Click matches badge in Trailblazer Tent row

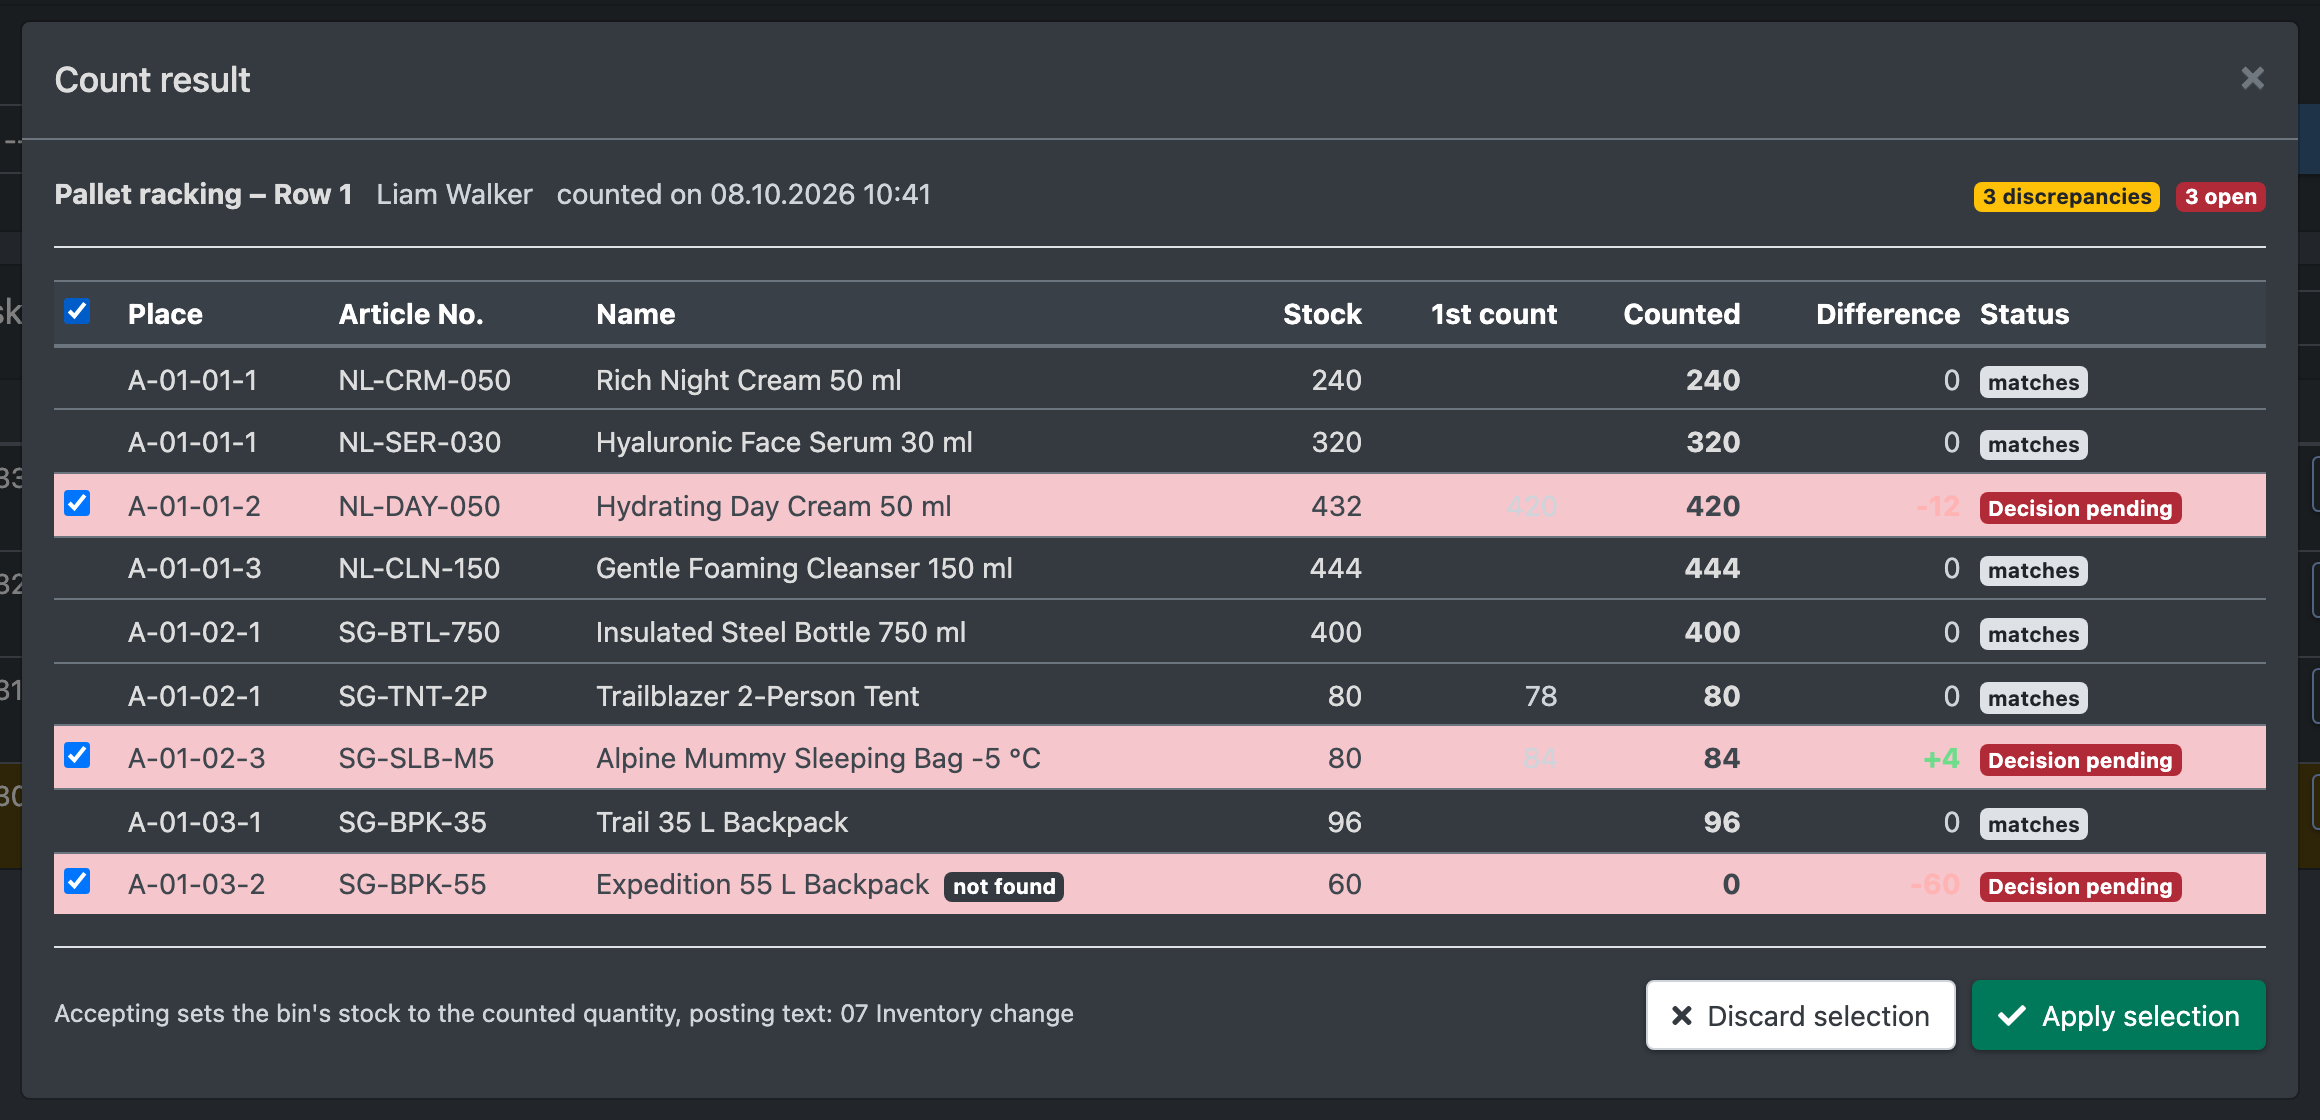pyautogui.click(x=2033, y=698)
